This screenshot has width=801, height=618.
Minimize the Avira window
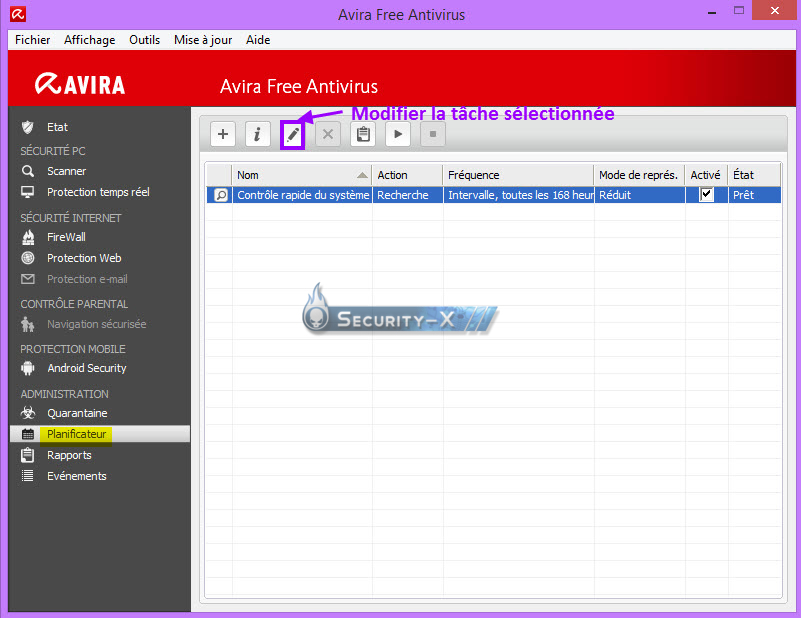pos(712,11)
